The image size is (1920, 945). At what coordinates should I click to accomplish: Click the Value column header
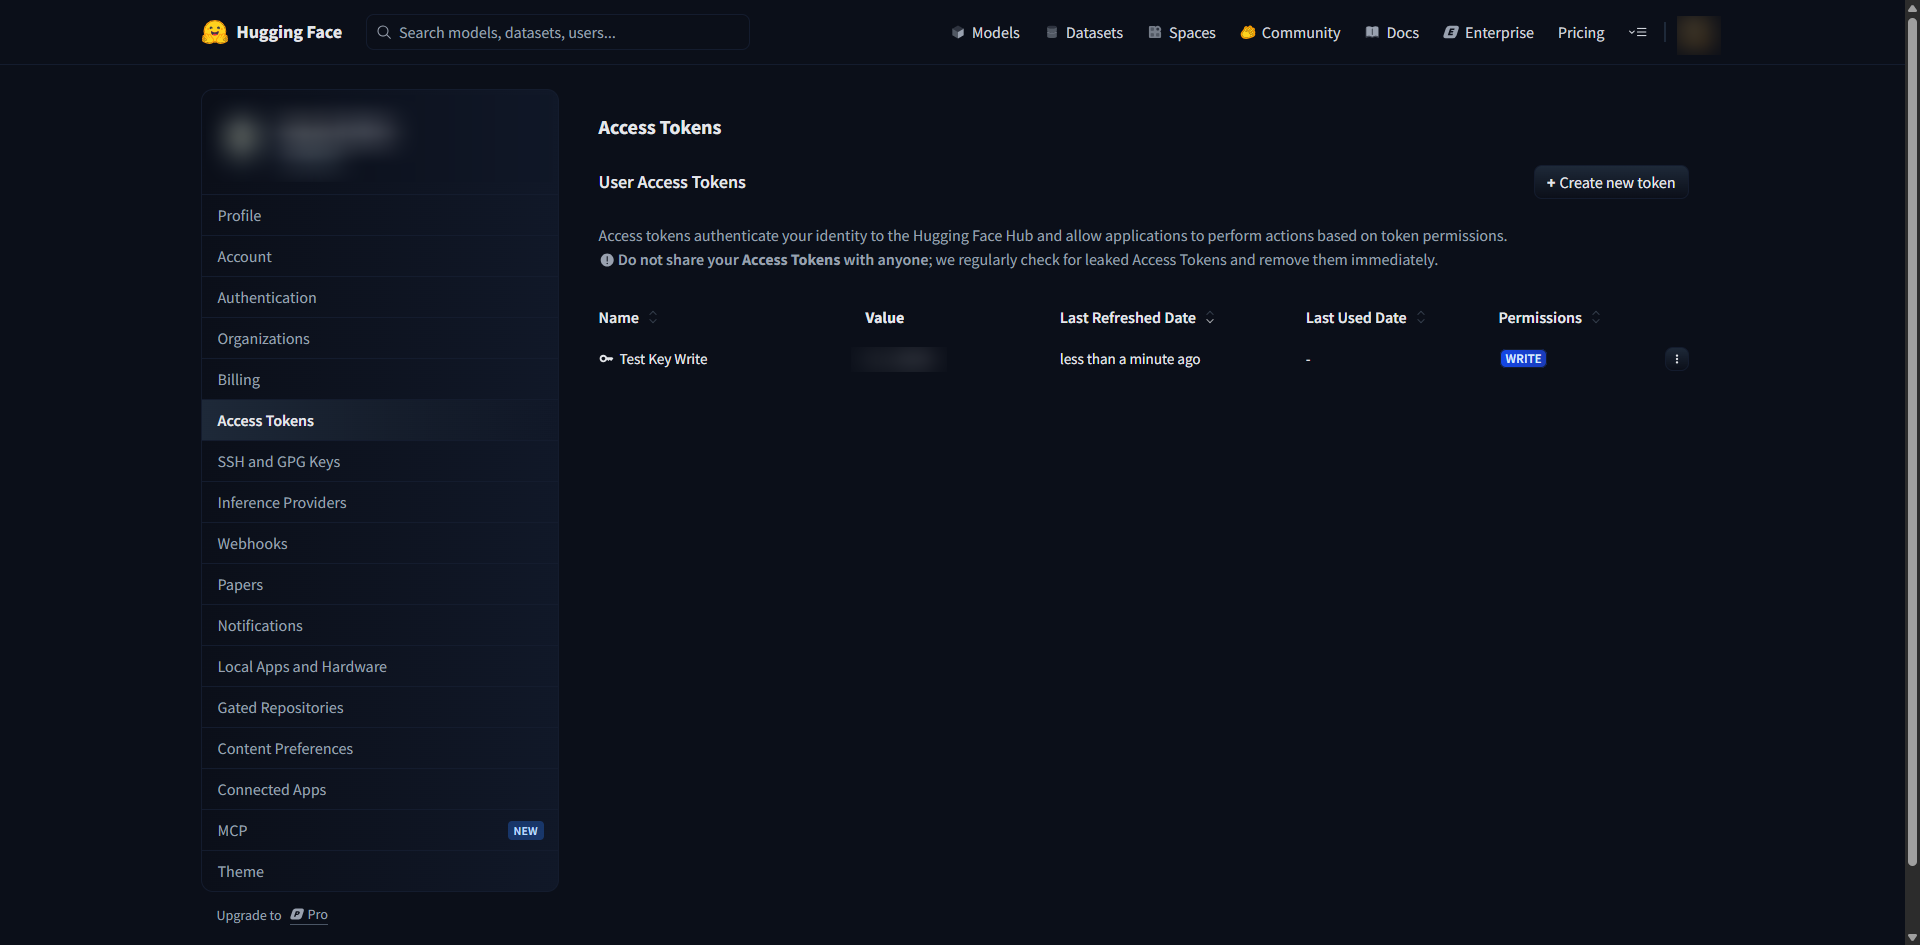click(884, 318)
